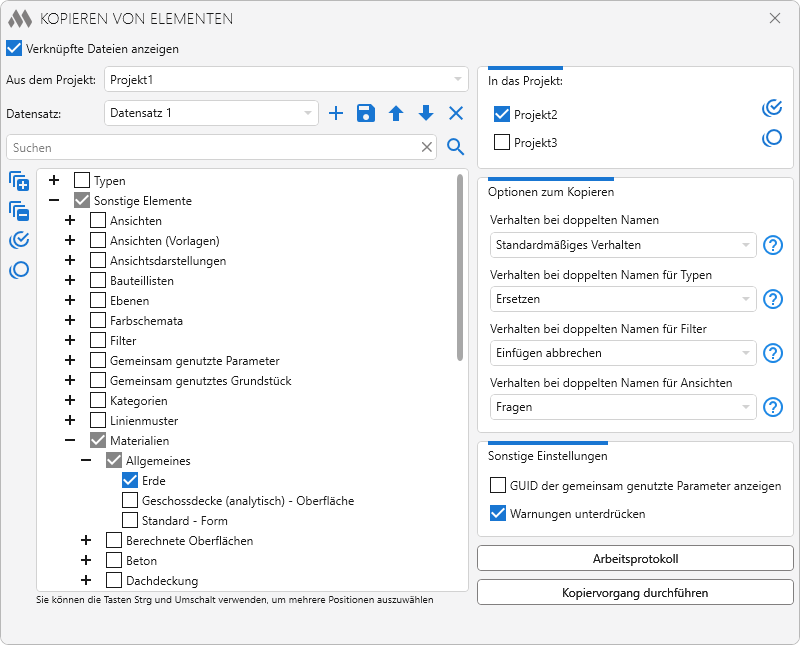Viewport: 800px width, 645px height.
Task: Click the Kopiervorgang durchführen button
Action: (635, 593)
